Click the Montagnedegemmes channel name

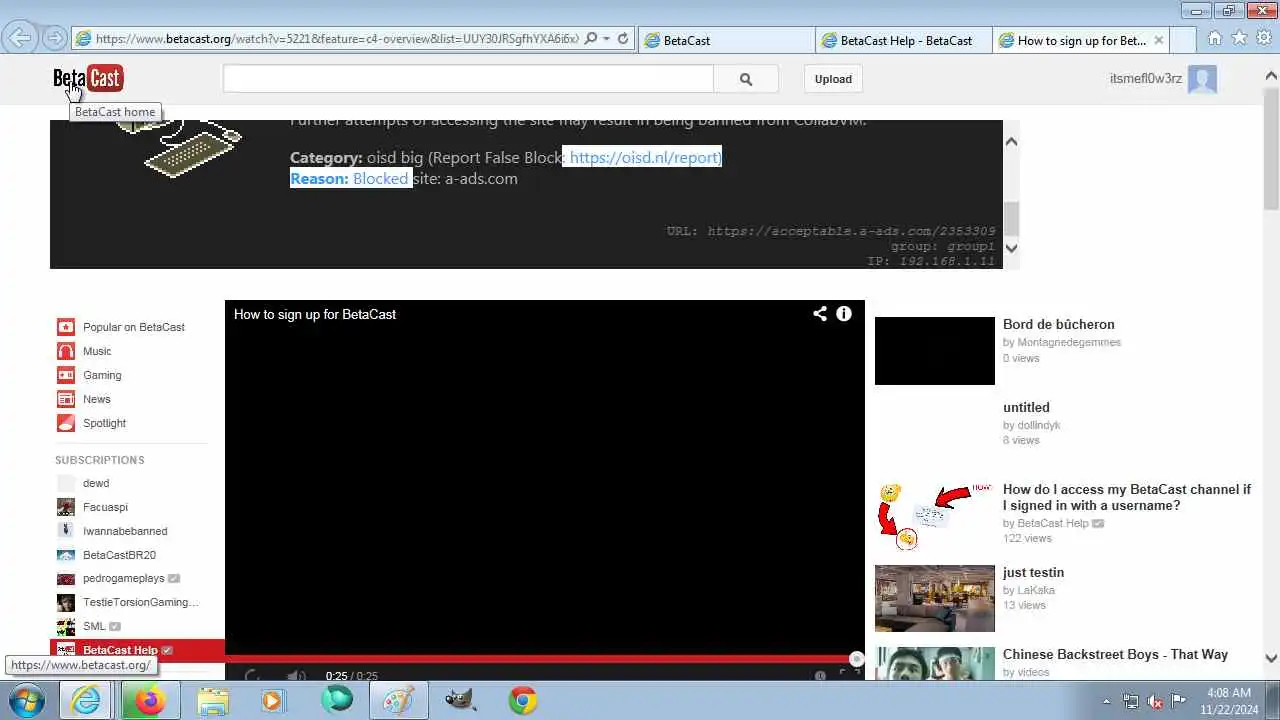pos(1069,342)
